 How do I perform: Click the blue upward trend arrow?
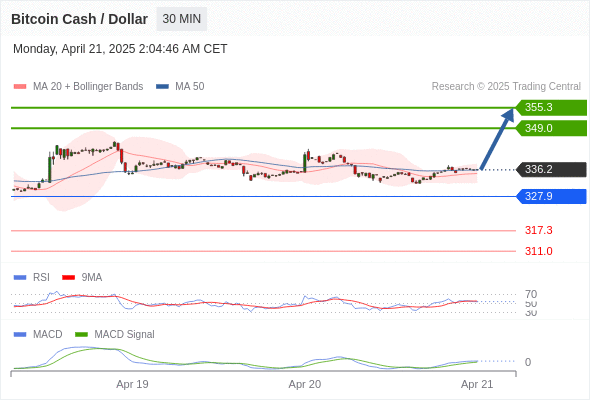497,139
